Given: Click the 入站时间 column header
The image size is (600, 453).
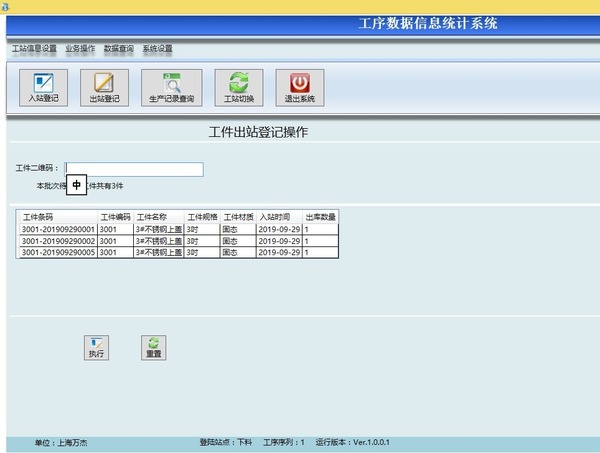Looking at the screenshot, I should pos(279,216).
